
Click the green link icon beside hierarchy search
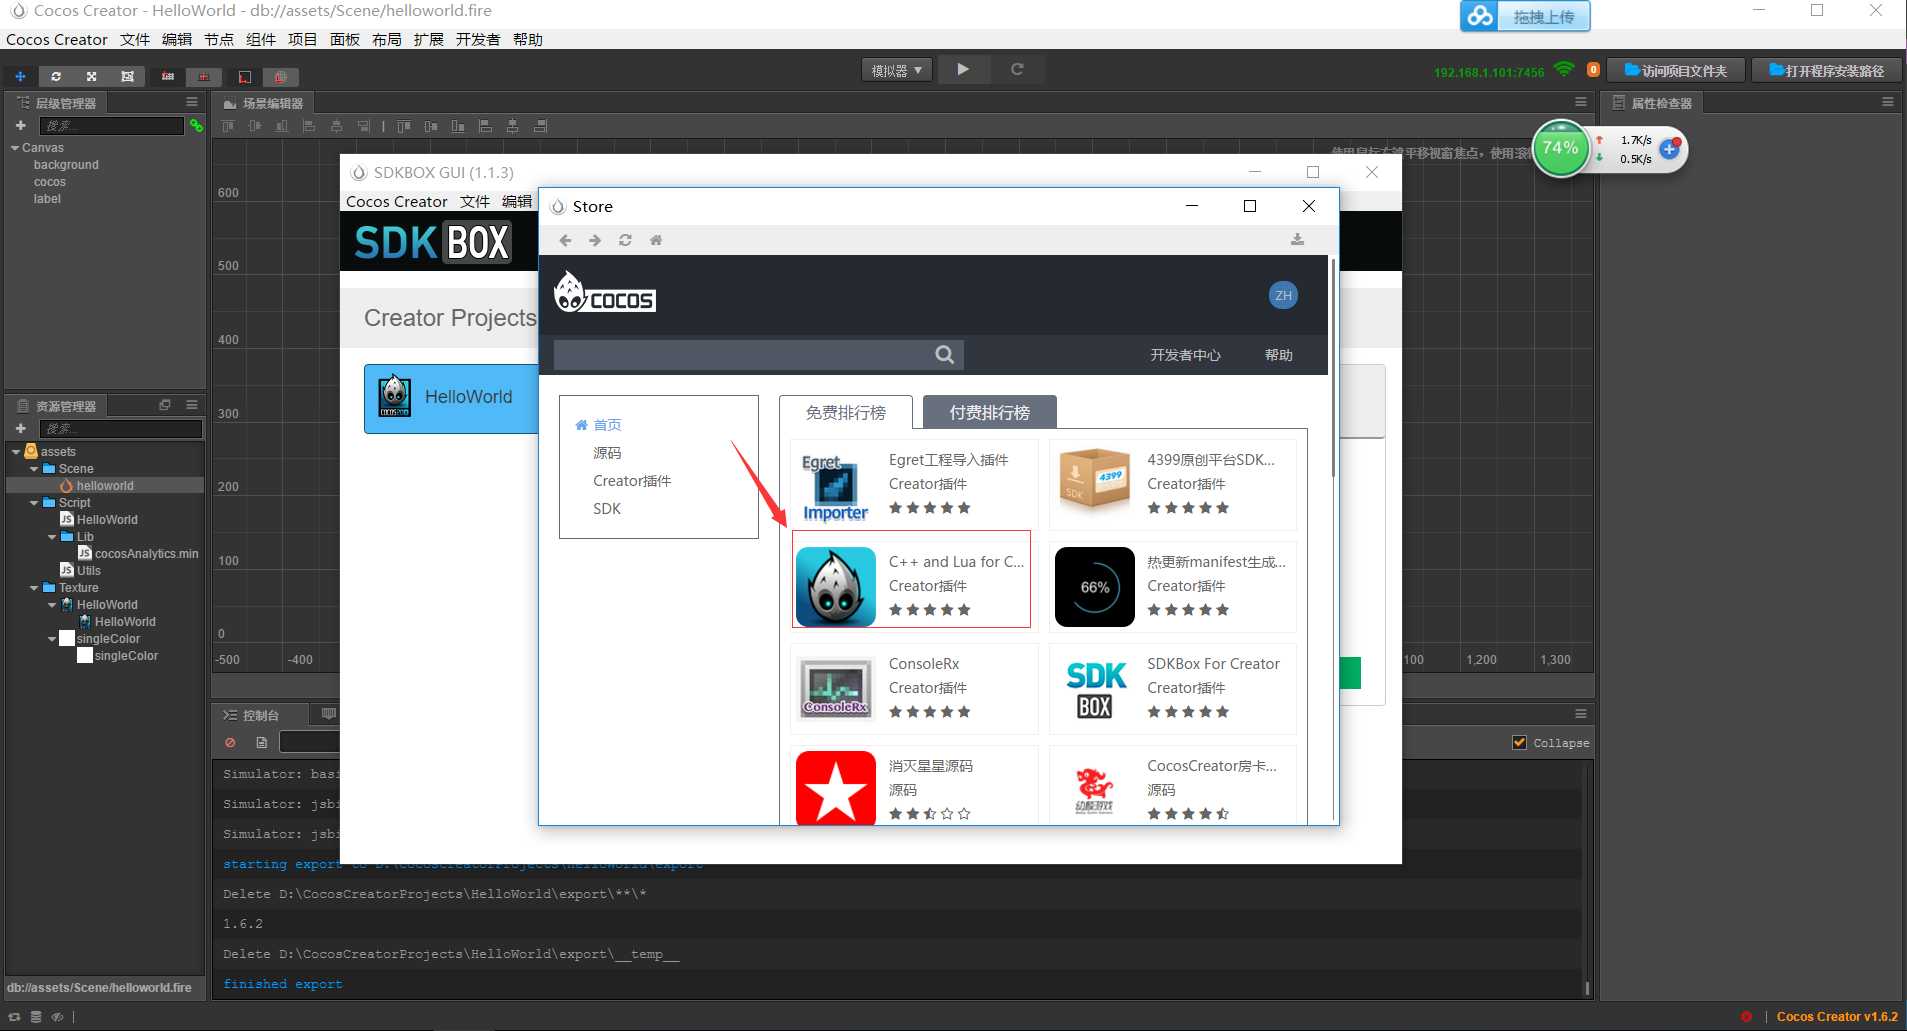click(x=197, y=125)
